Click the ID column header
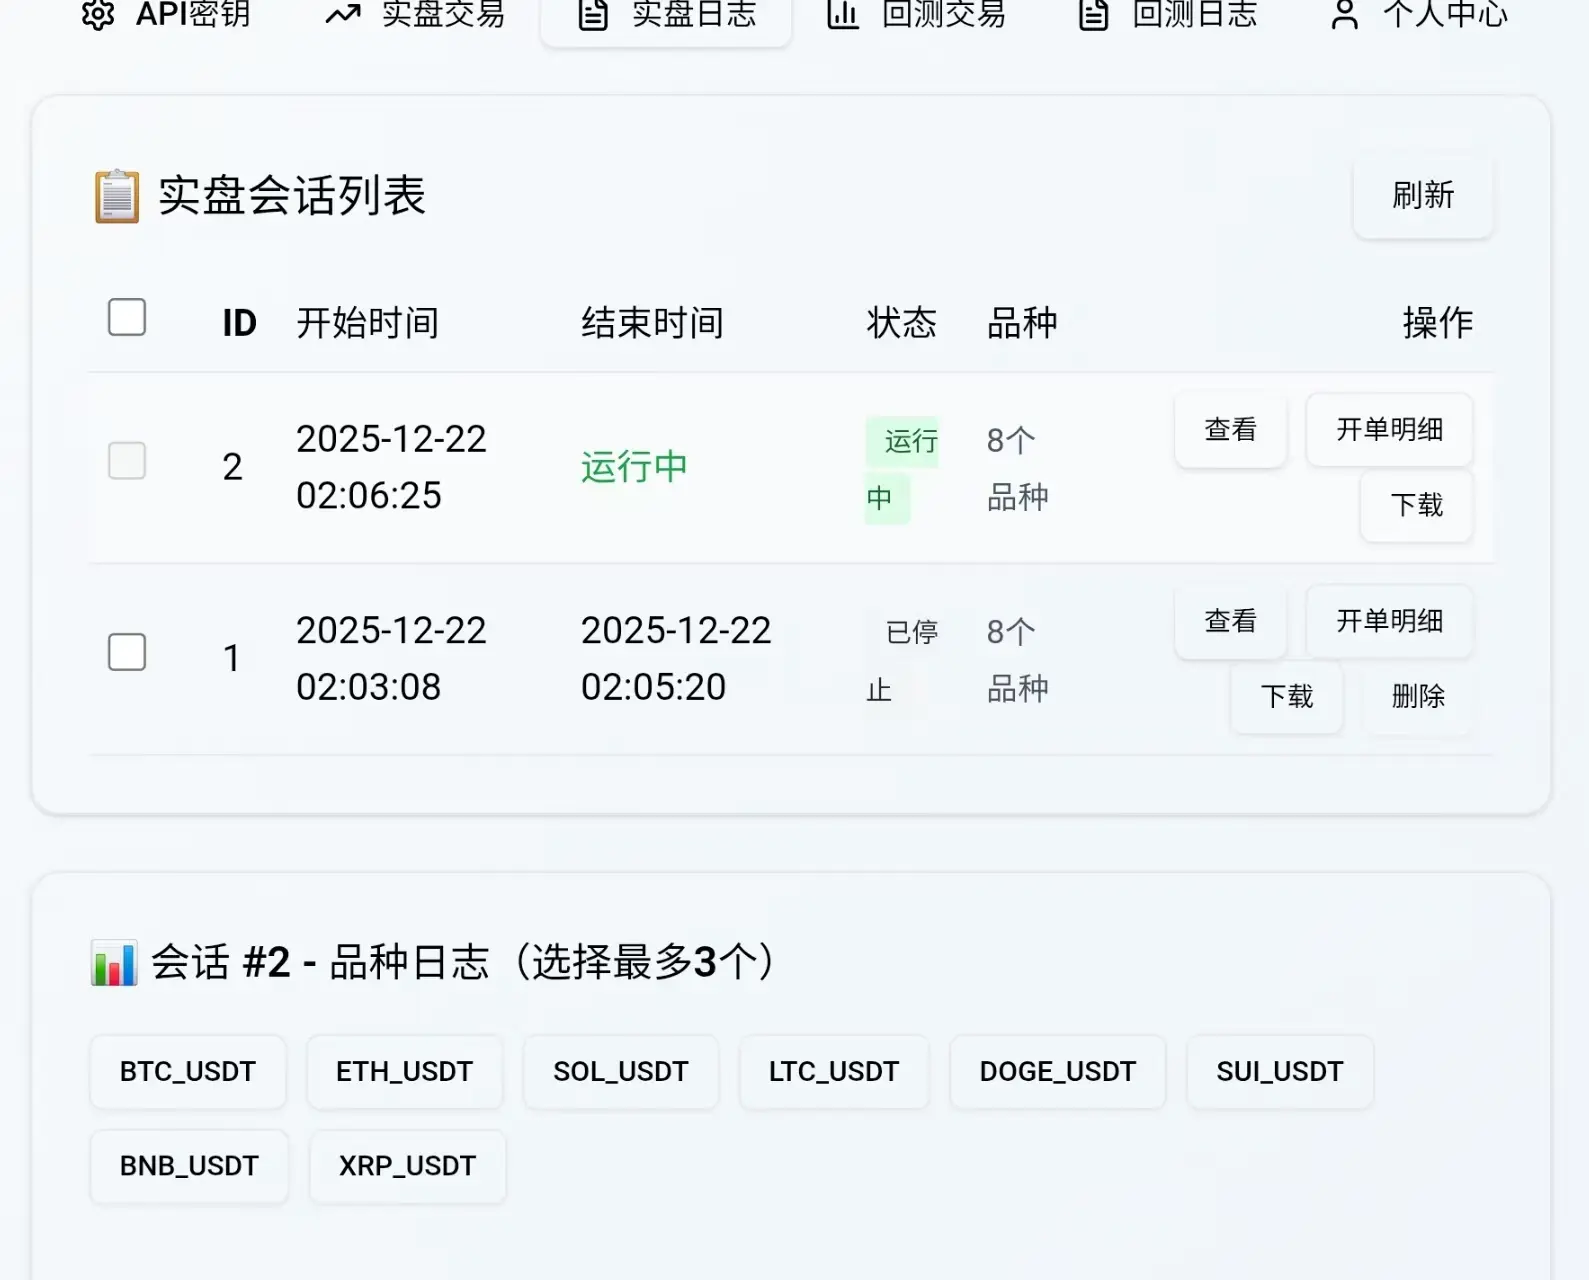 click(239, 323)
